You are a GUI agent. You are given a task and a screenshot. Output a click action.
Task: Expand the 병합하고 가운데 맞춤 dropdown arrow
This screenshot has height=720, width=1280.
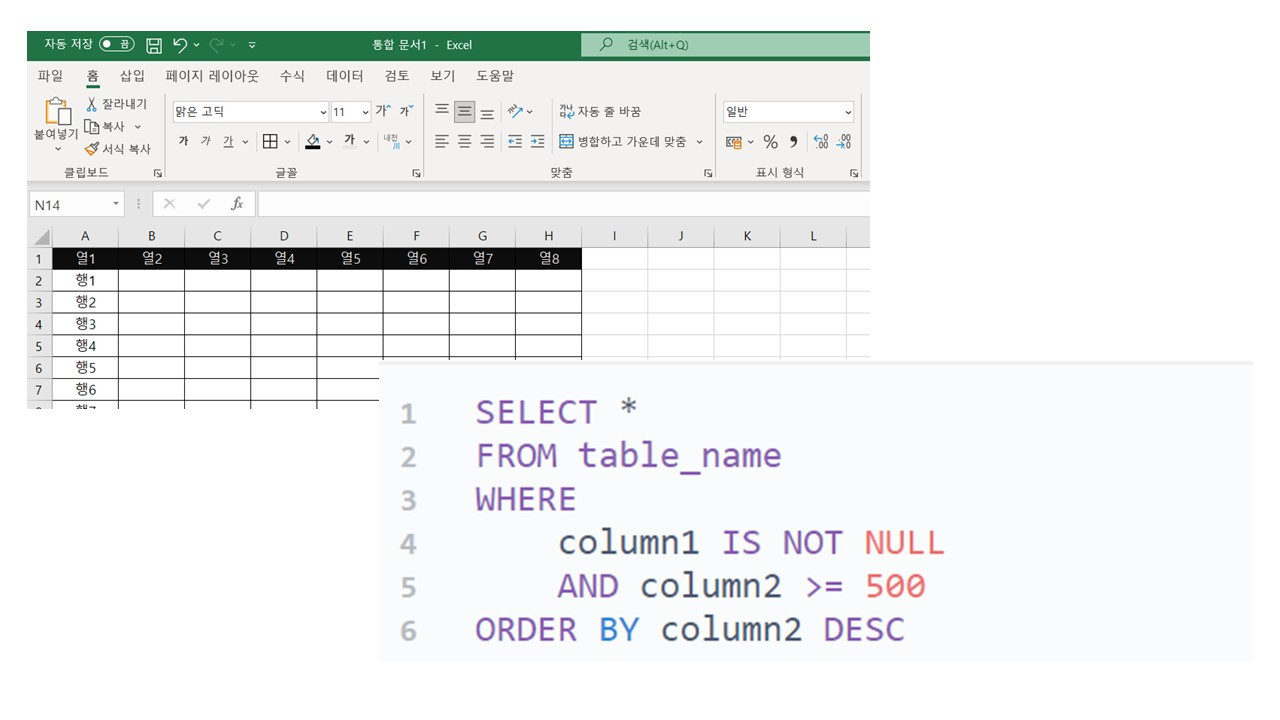point(699,142)
